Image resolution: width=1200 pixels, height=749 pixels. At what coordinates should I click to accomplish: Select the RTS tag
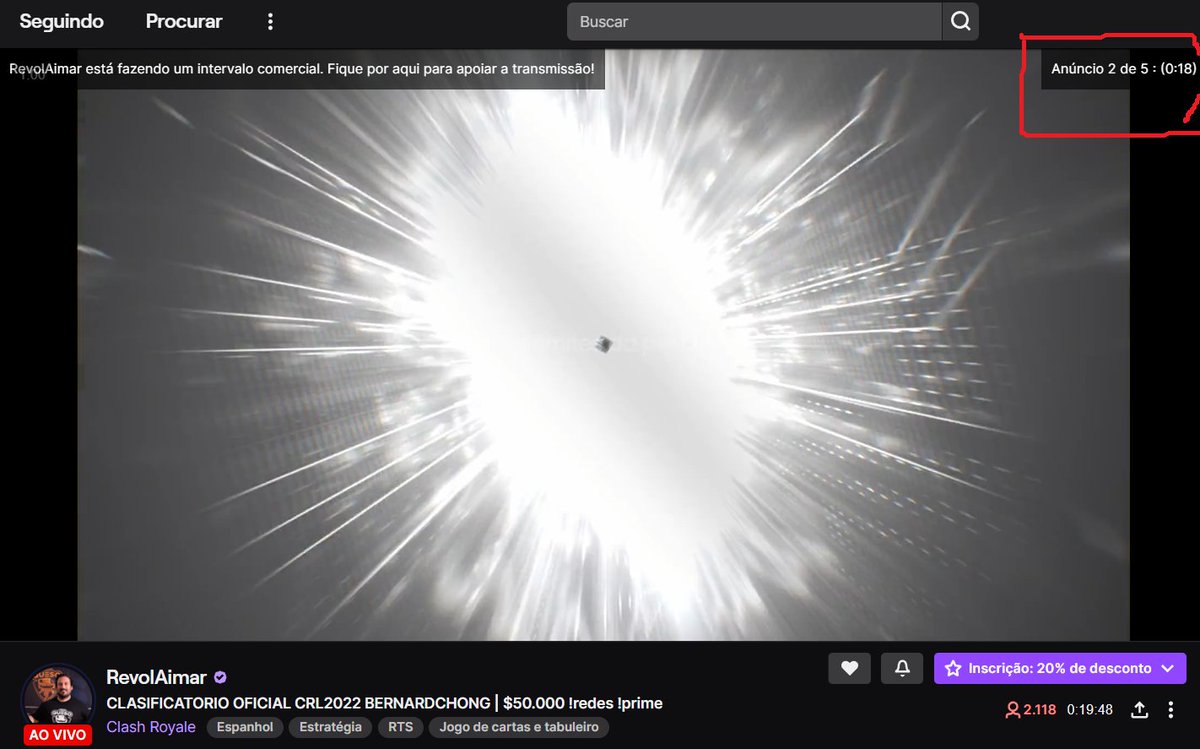pos(400,727)
